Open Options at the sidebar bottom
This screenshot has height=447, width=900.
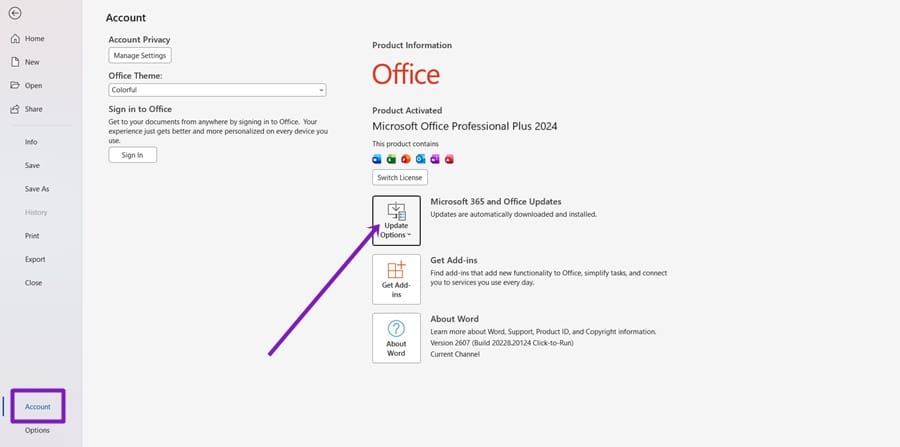(x=37, y=430)
